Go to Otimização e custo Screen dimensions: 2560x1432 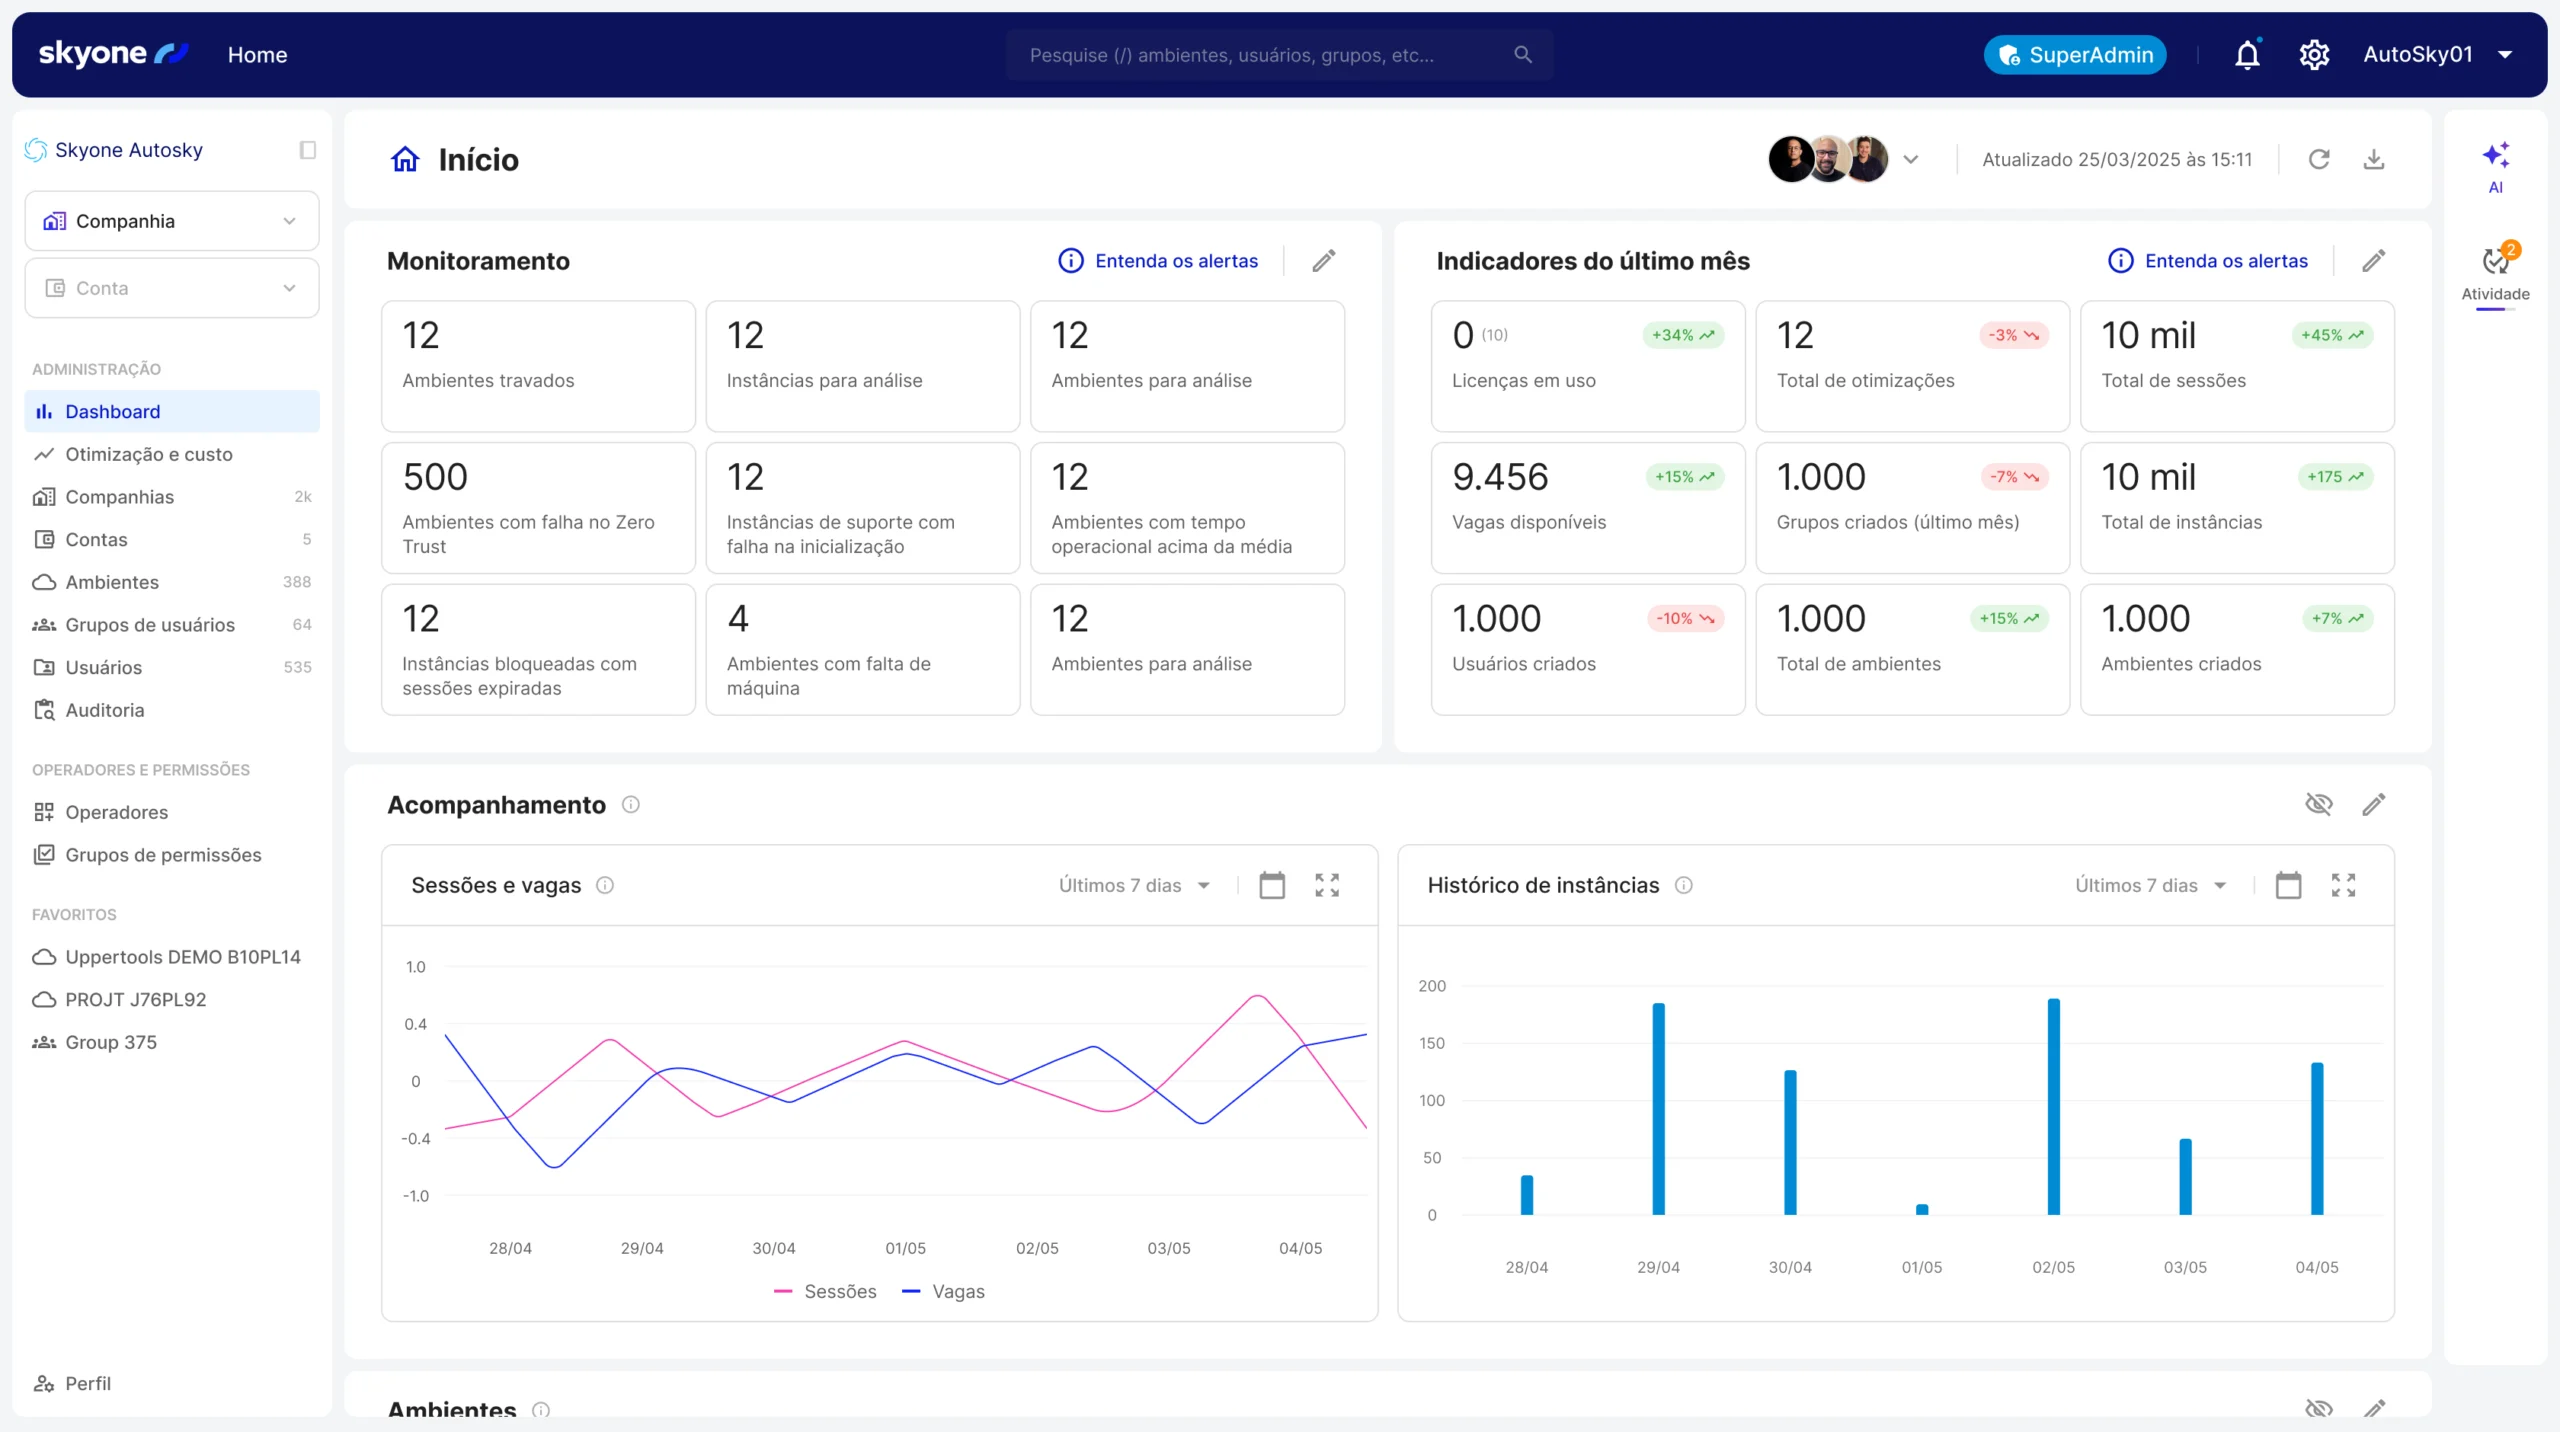point(148,454)
